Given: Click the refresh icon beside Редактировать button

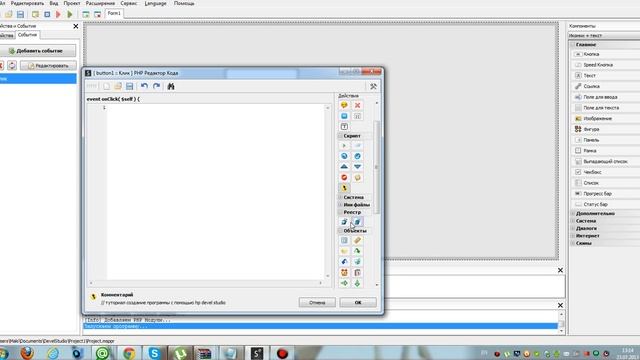Looking at the screenshot, I should [x=12, y=65].
